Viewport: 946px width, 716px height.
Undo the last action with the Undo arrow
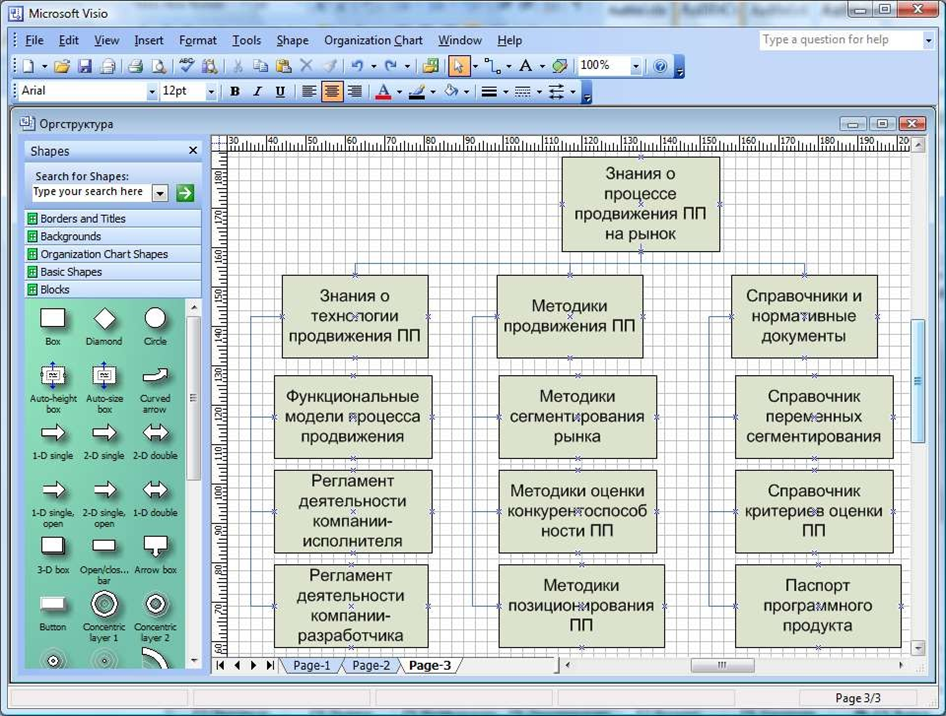[357, 66]
